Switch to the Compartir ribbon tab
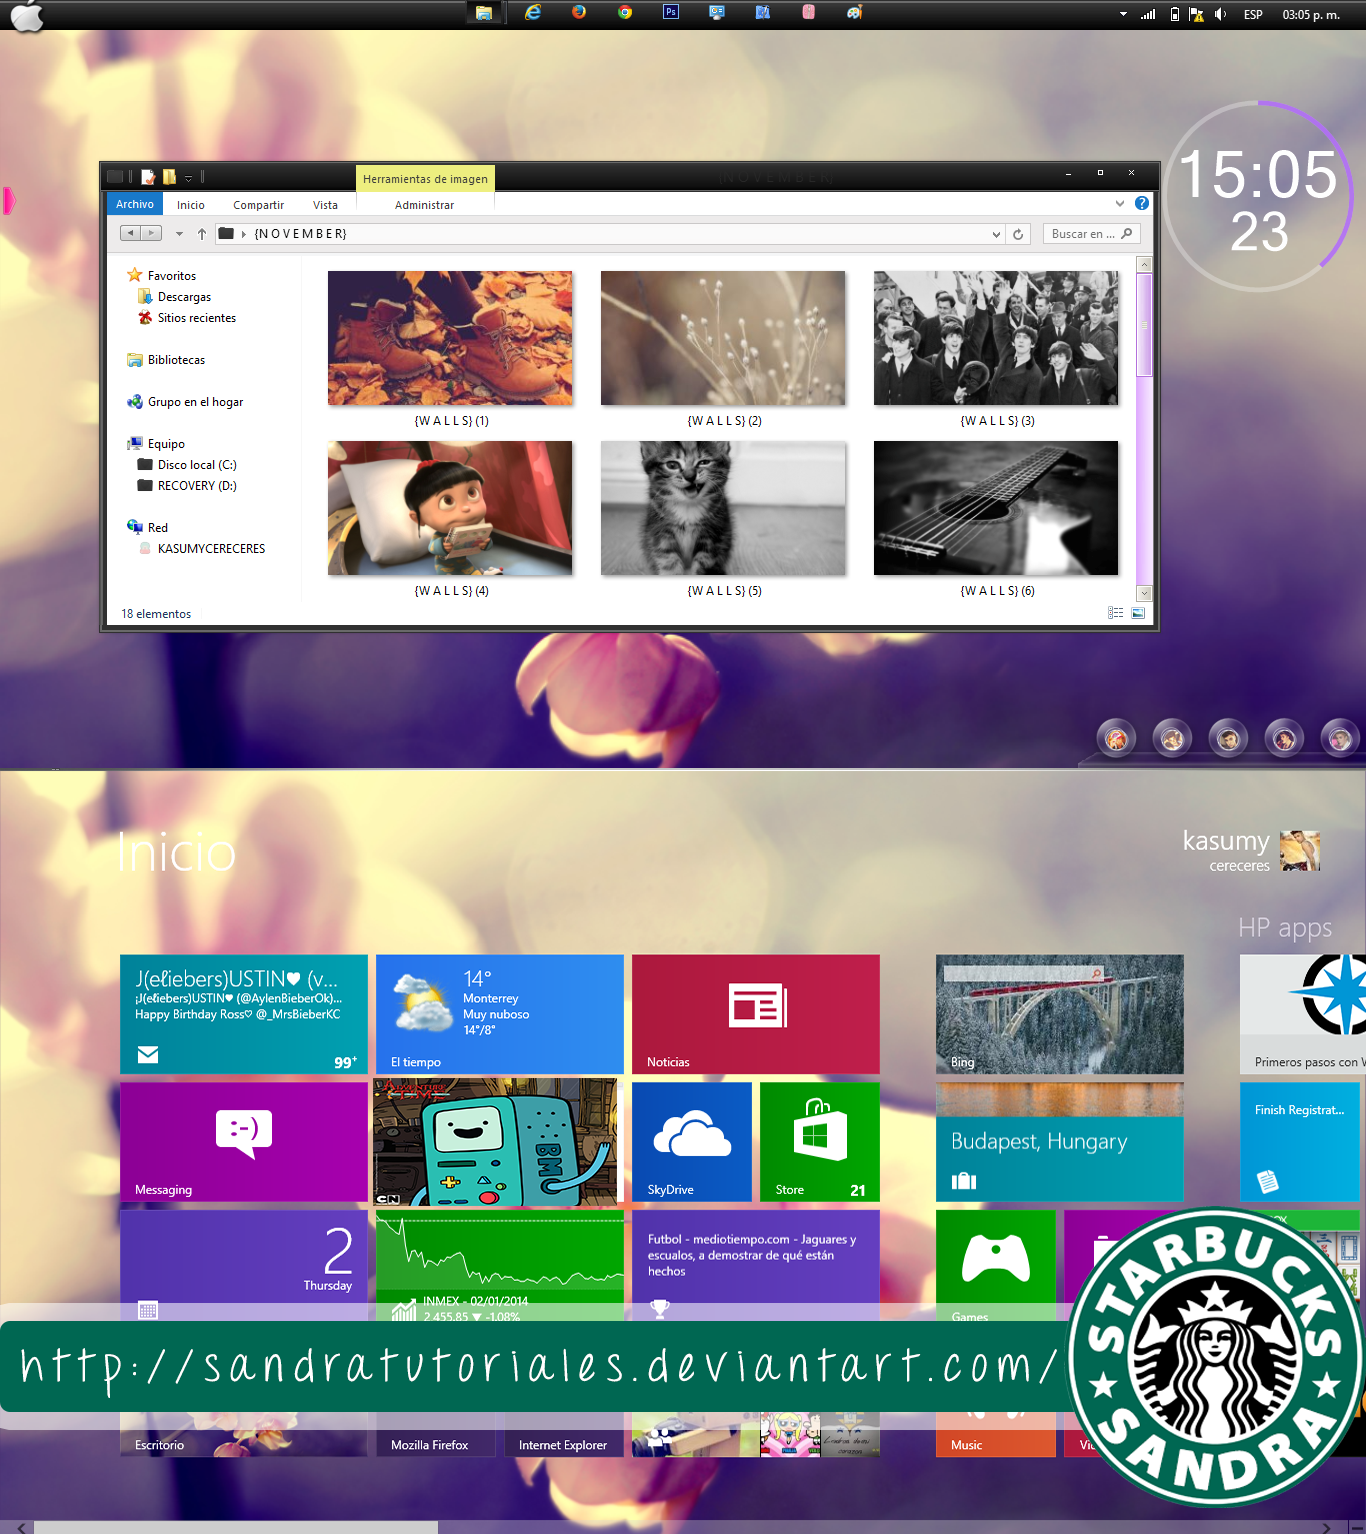 [258, 205]
